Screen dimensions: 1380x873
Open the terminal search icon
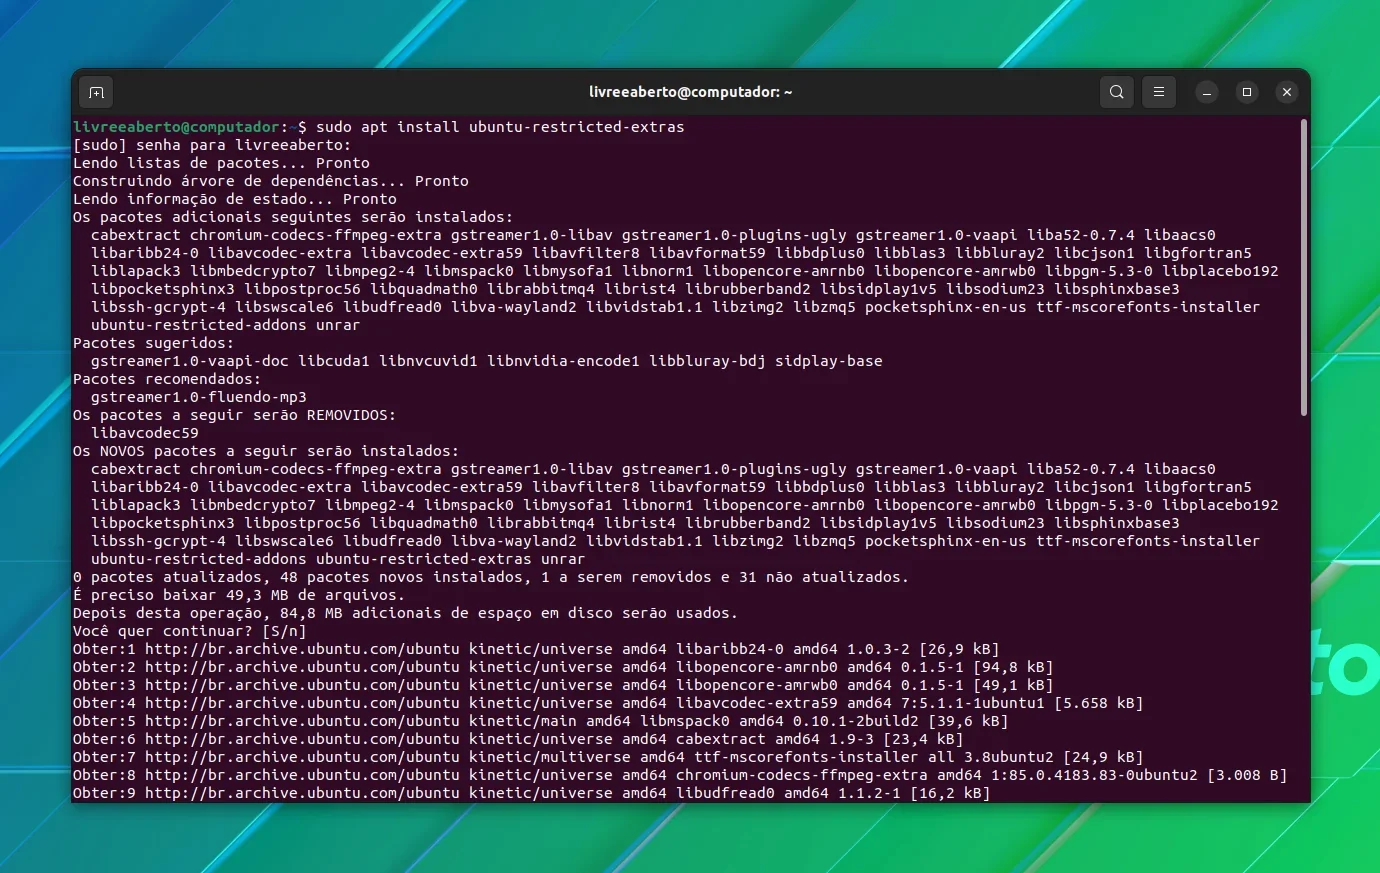(x=1117, y=92)
